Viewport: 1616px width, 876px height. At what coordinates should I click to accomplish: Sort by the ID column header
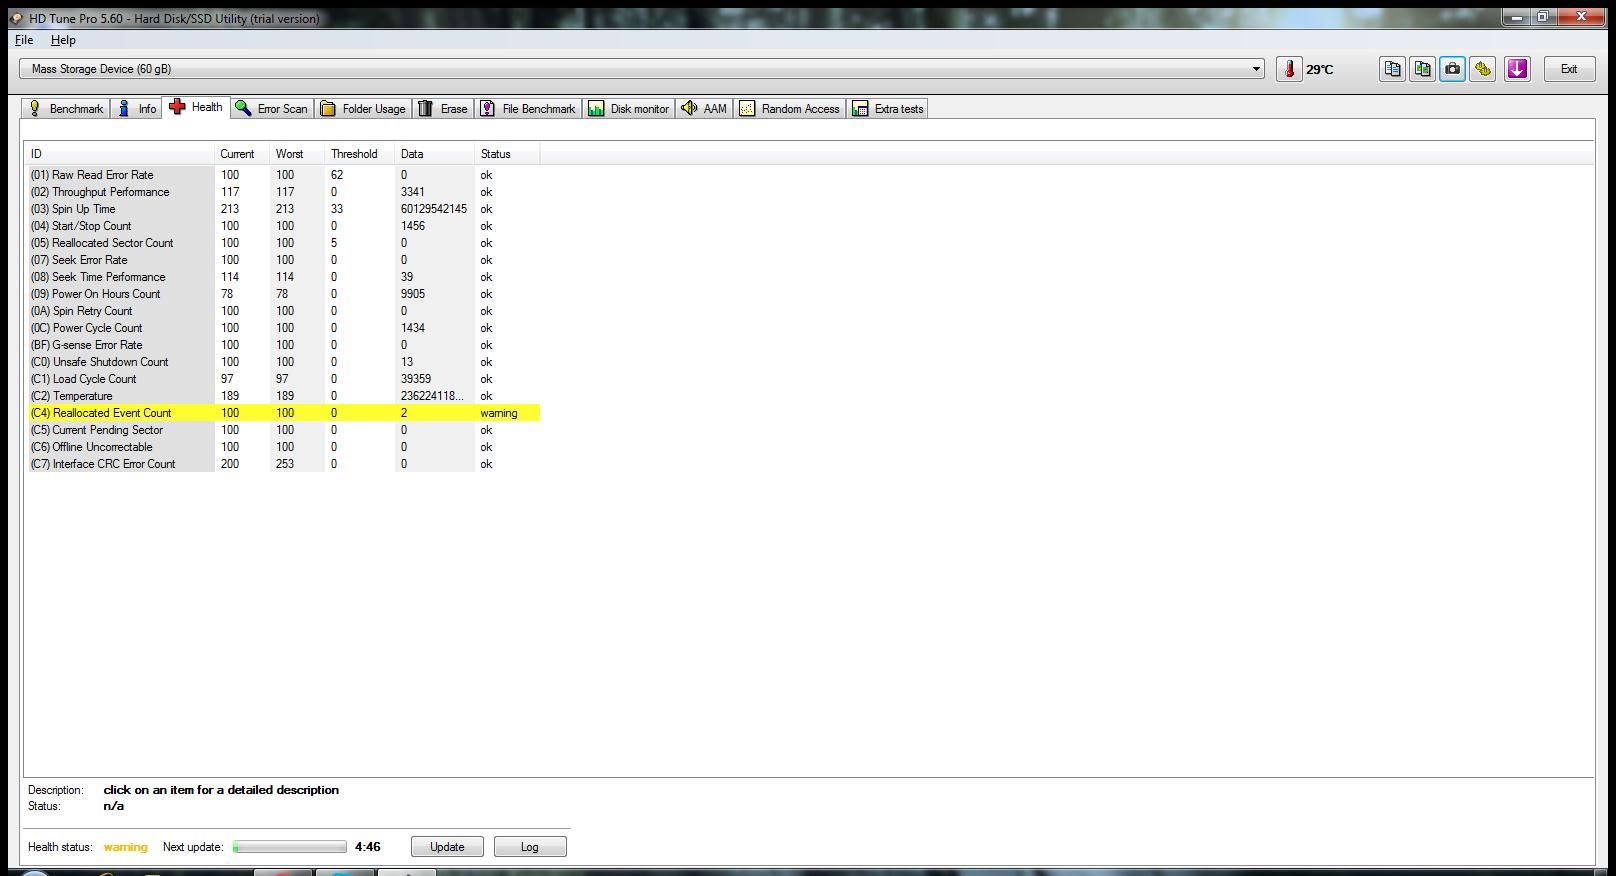point(120,154)
